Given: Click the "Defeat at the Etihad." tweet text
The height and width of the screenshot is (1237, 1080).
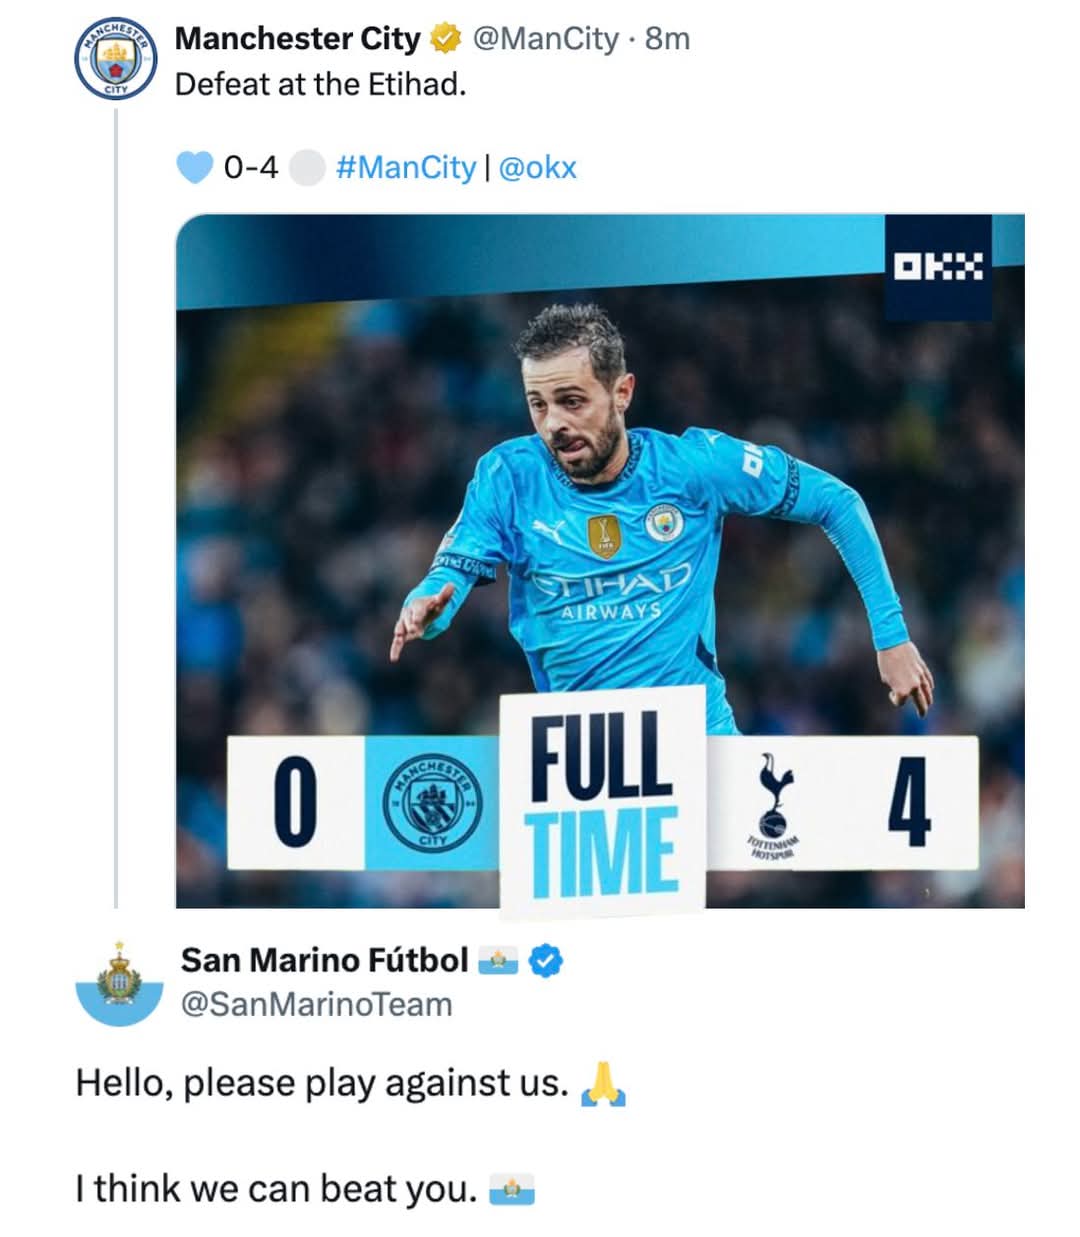Looking at the screenshot, I should 321,85.
